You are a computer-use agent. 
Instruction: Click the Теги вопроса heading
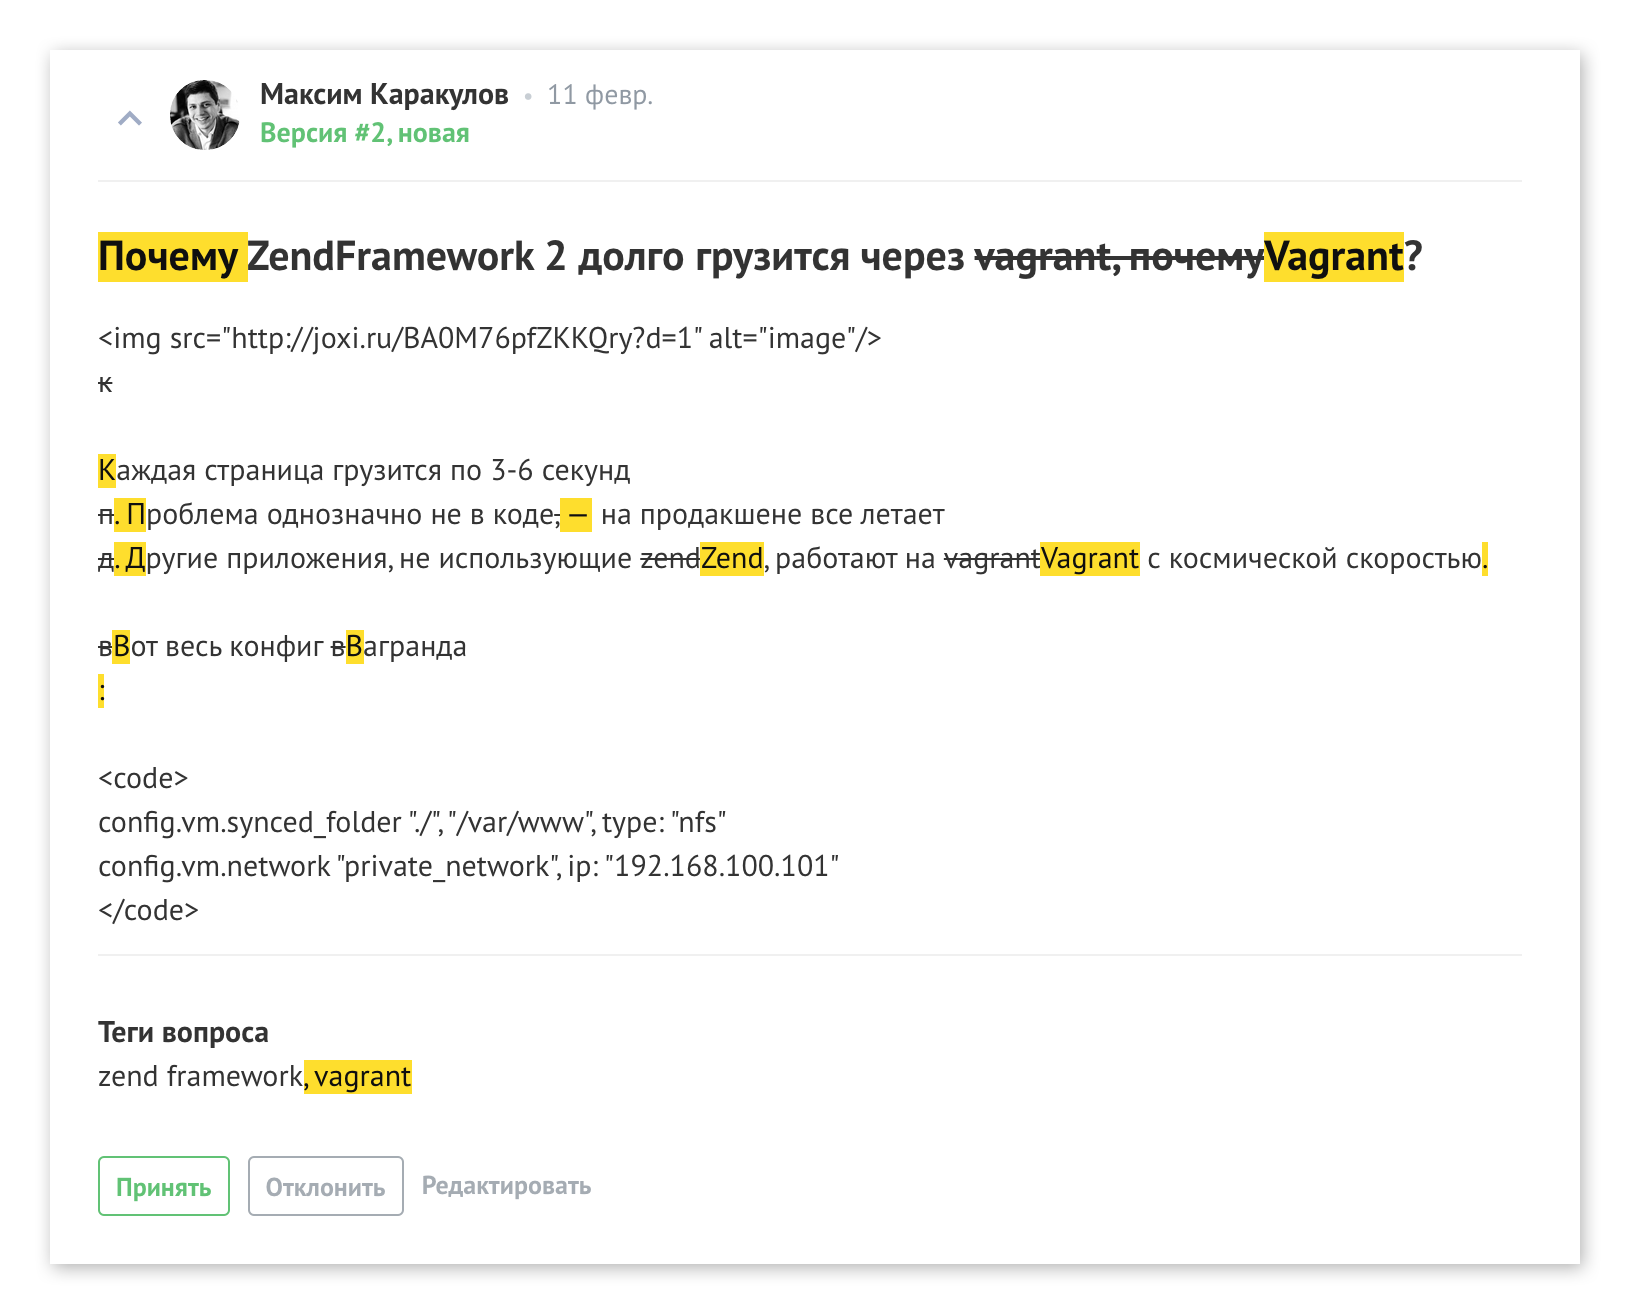(x=183, y=1032)
